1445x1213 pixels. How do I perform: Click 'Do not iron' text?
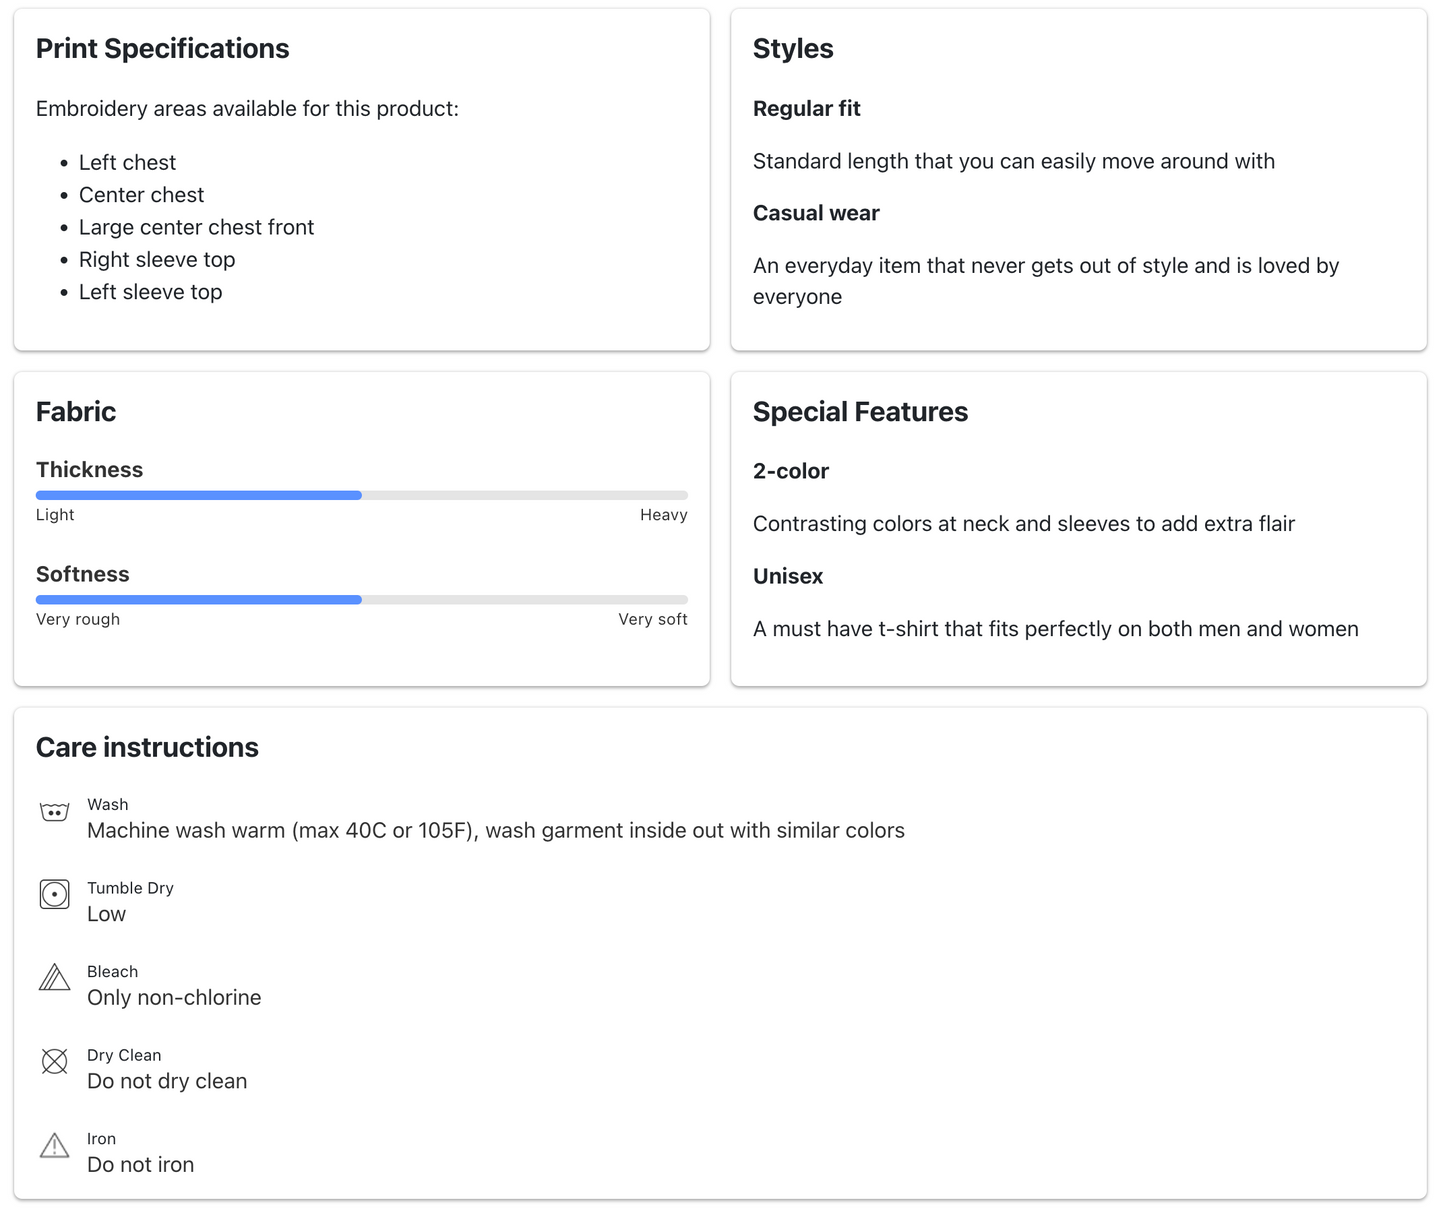pos(140,1165)
